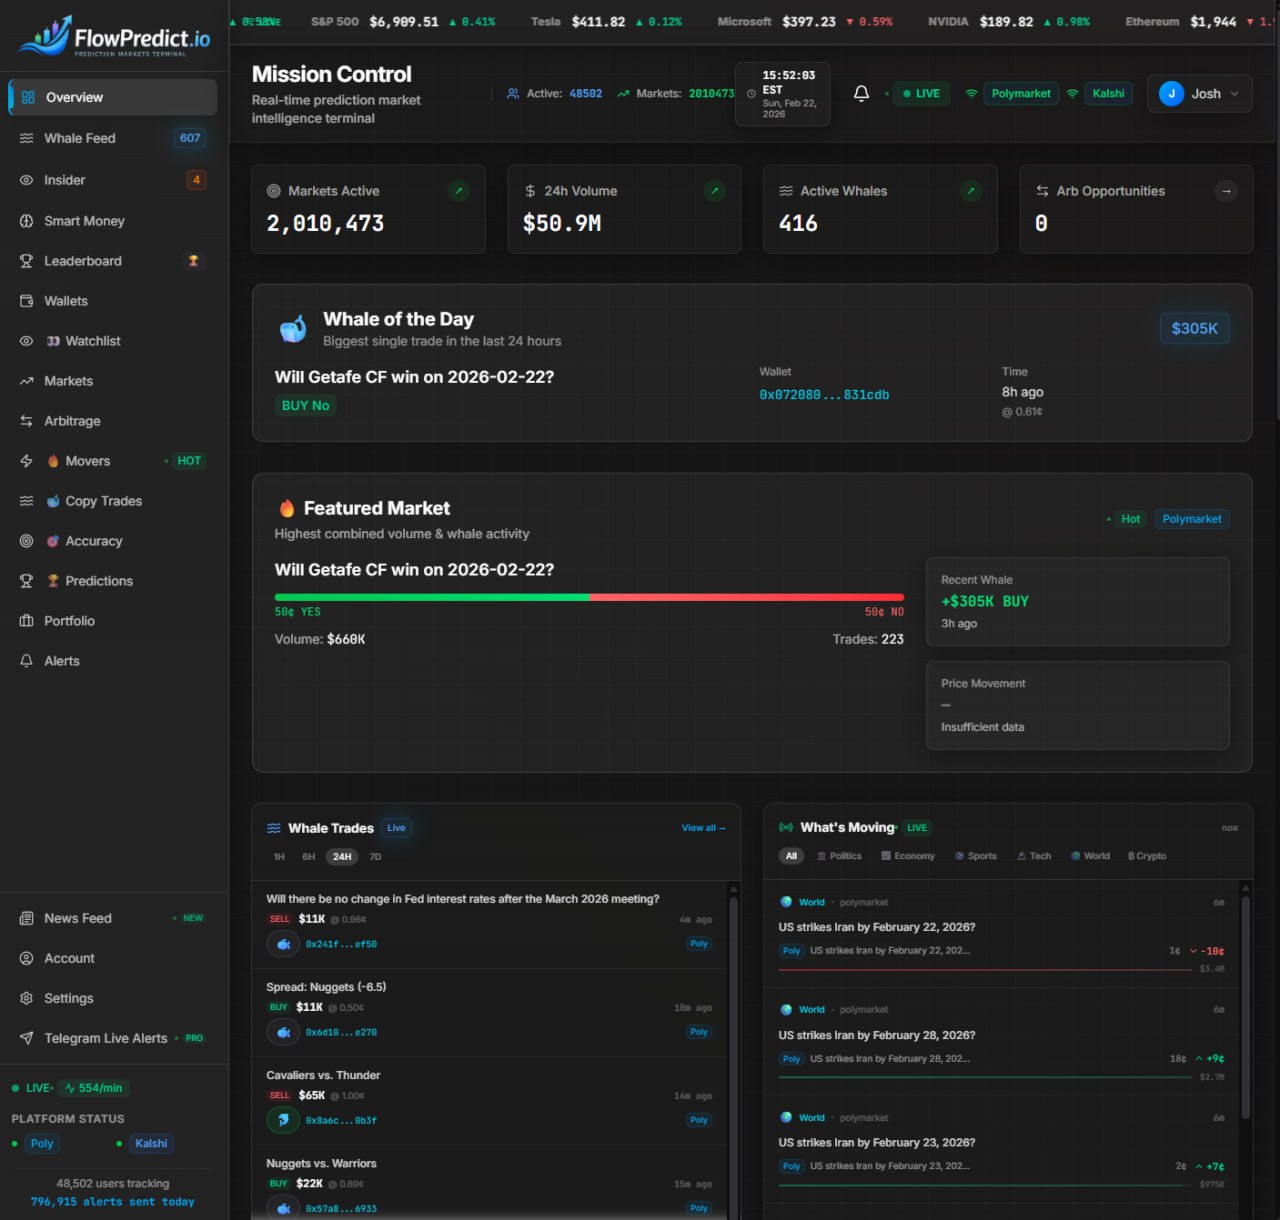
Task: Open Arb Opportunities card arrow icon
Action: [x=1226, y=190]
